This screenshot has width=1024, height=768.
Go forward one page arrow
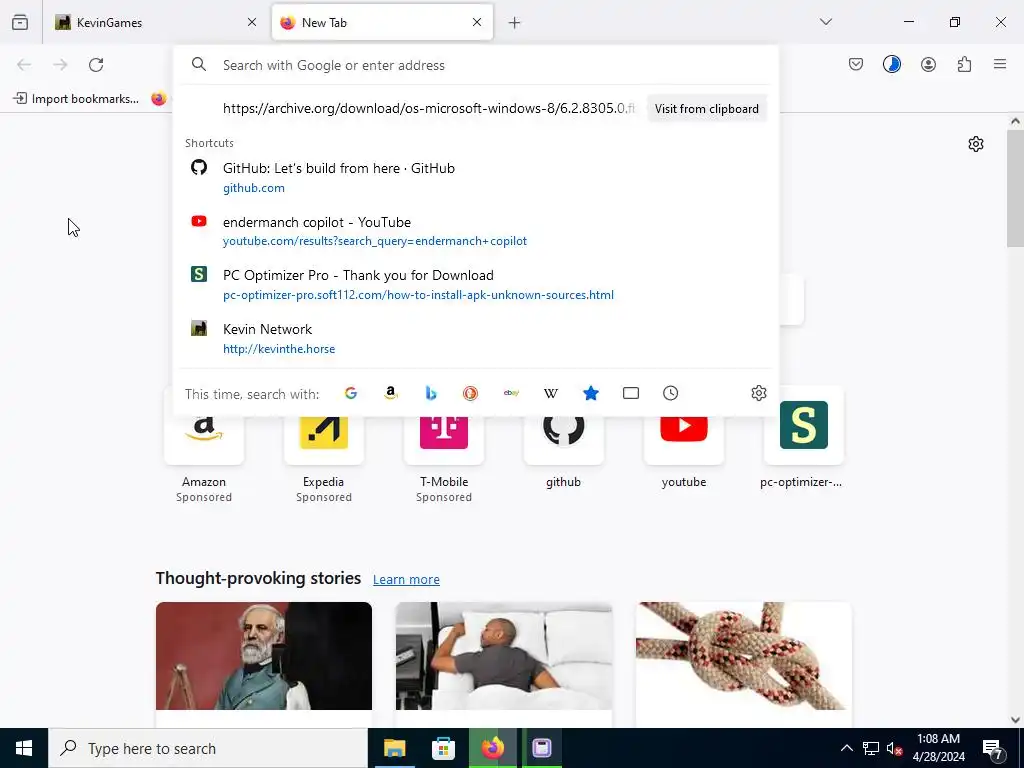pos(60,65)
